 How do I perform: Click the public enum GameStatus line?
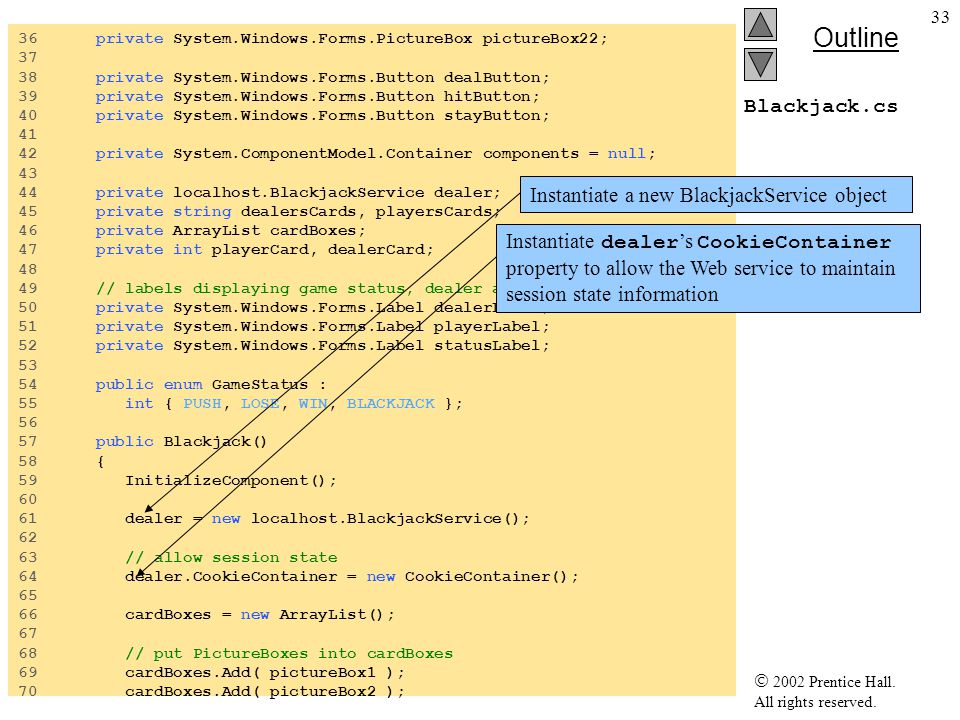pos(211,384)
